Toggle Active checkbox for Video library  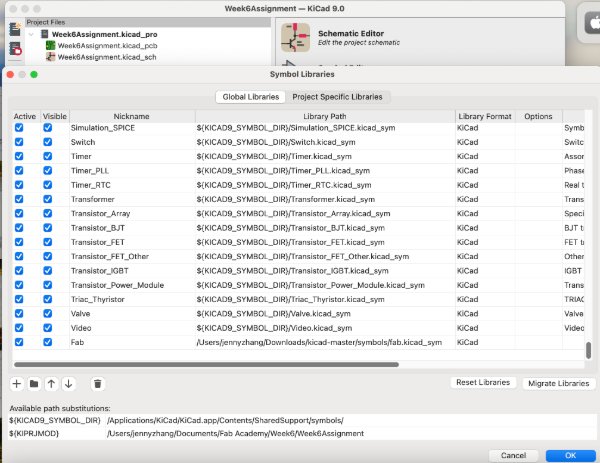pyautogui.click(x=19, y=328)
